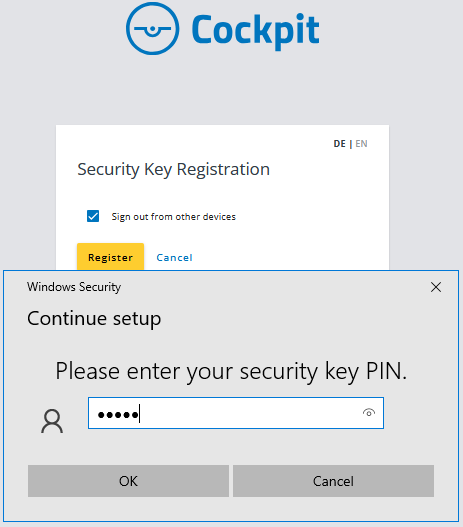Confirm the PIN with the OK button
The height and width of the screenshot is (527, 463).
[128, 481]
